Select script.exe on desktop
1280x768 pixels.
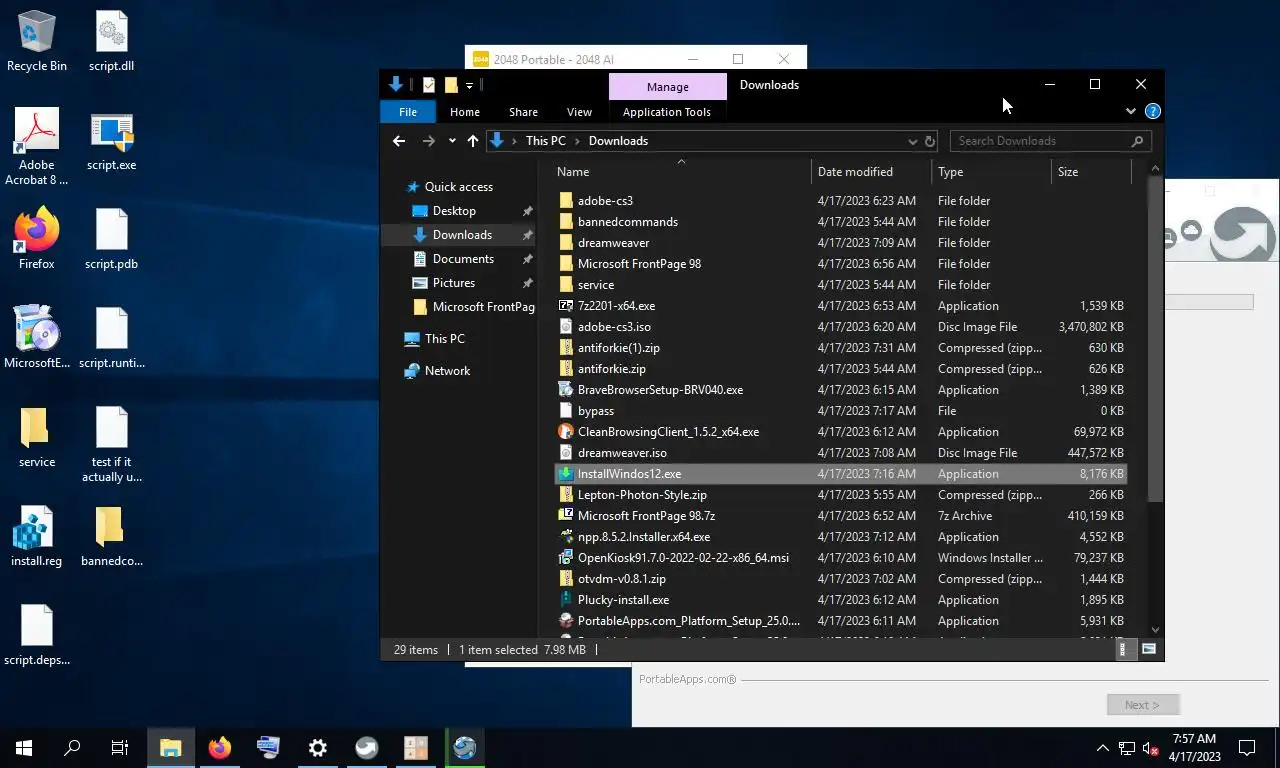pyautogui.click(x=112, y=141)
